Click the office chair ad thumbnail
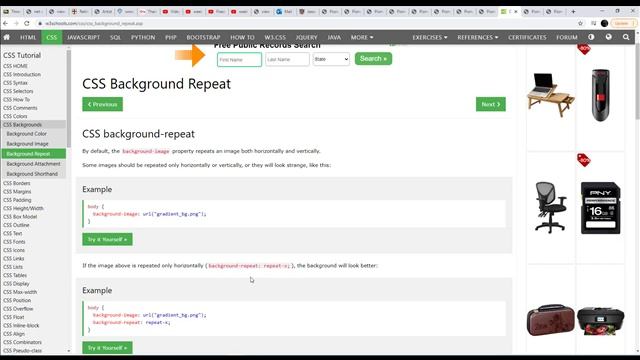Screen dimensions: 640x360 coord(551,207)
